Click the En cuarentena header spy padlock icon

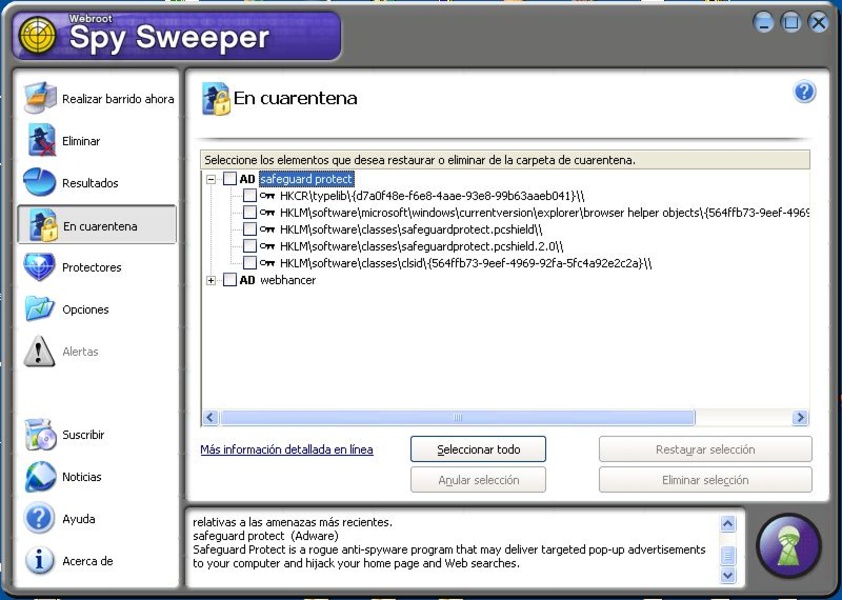[216, 98]
